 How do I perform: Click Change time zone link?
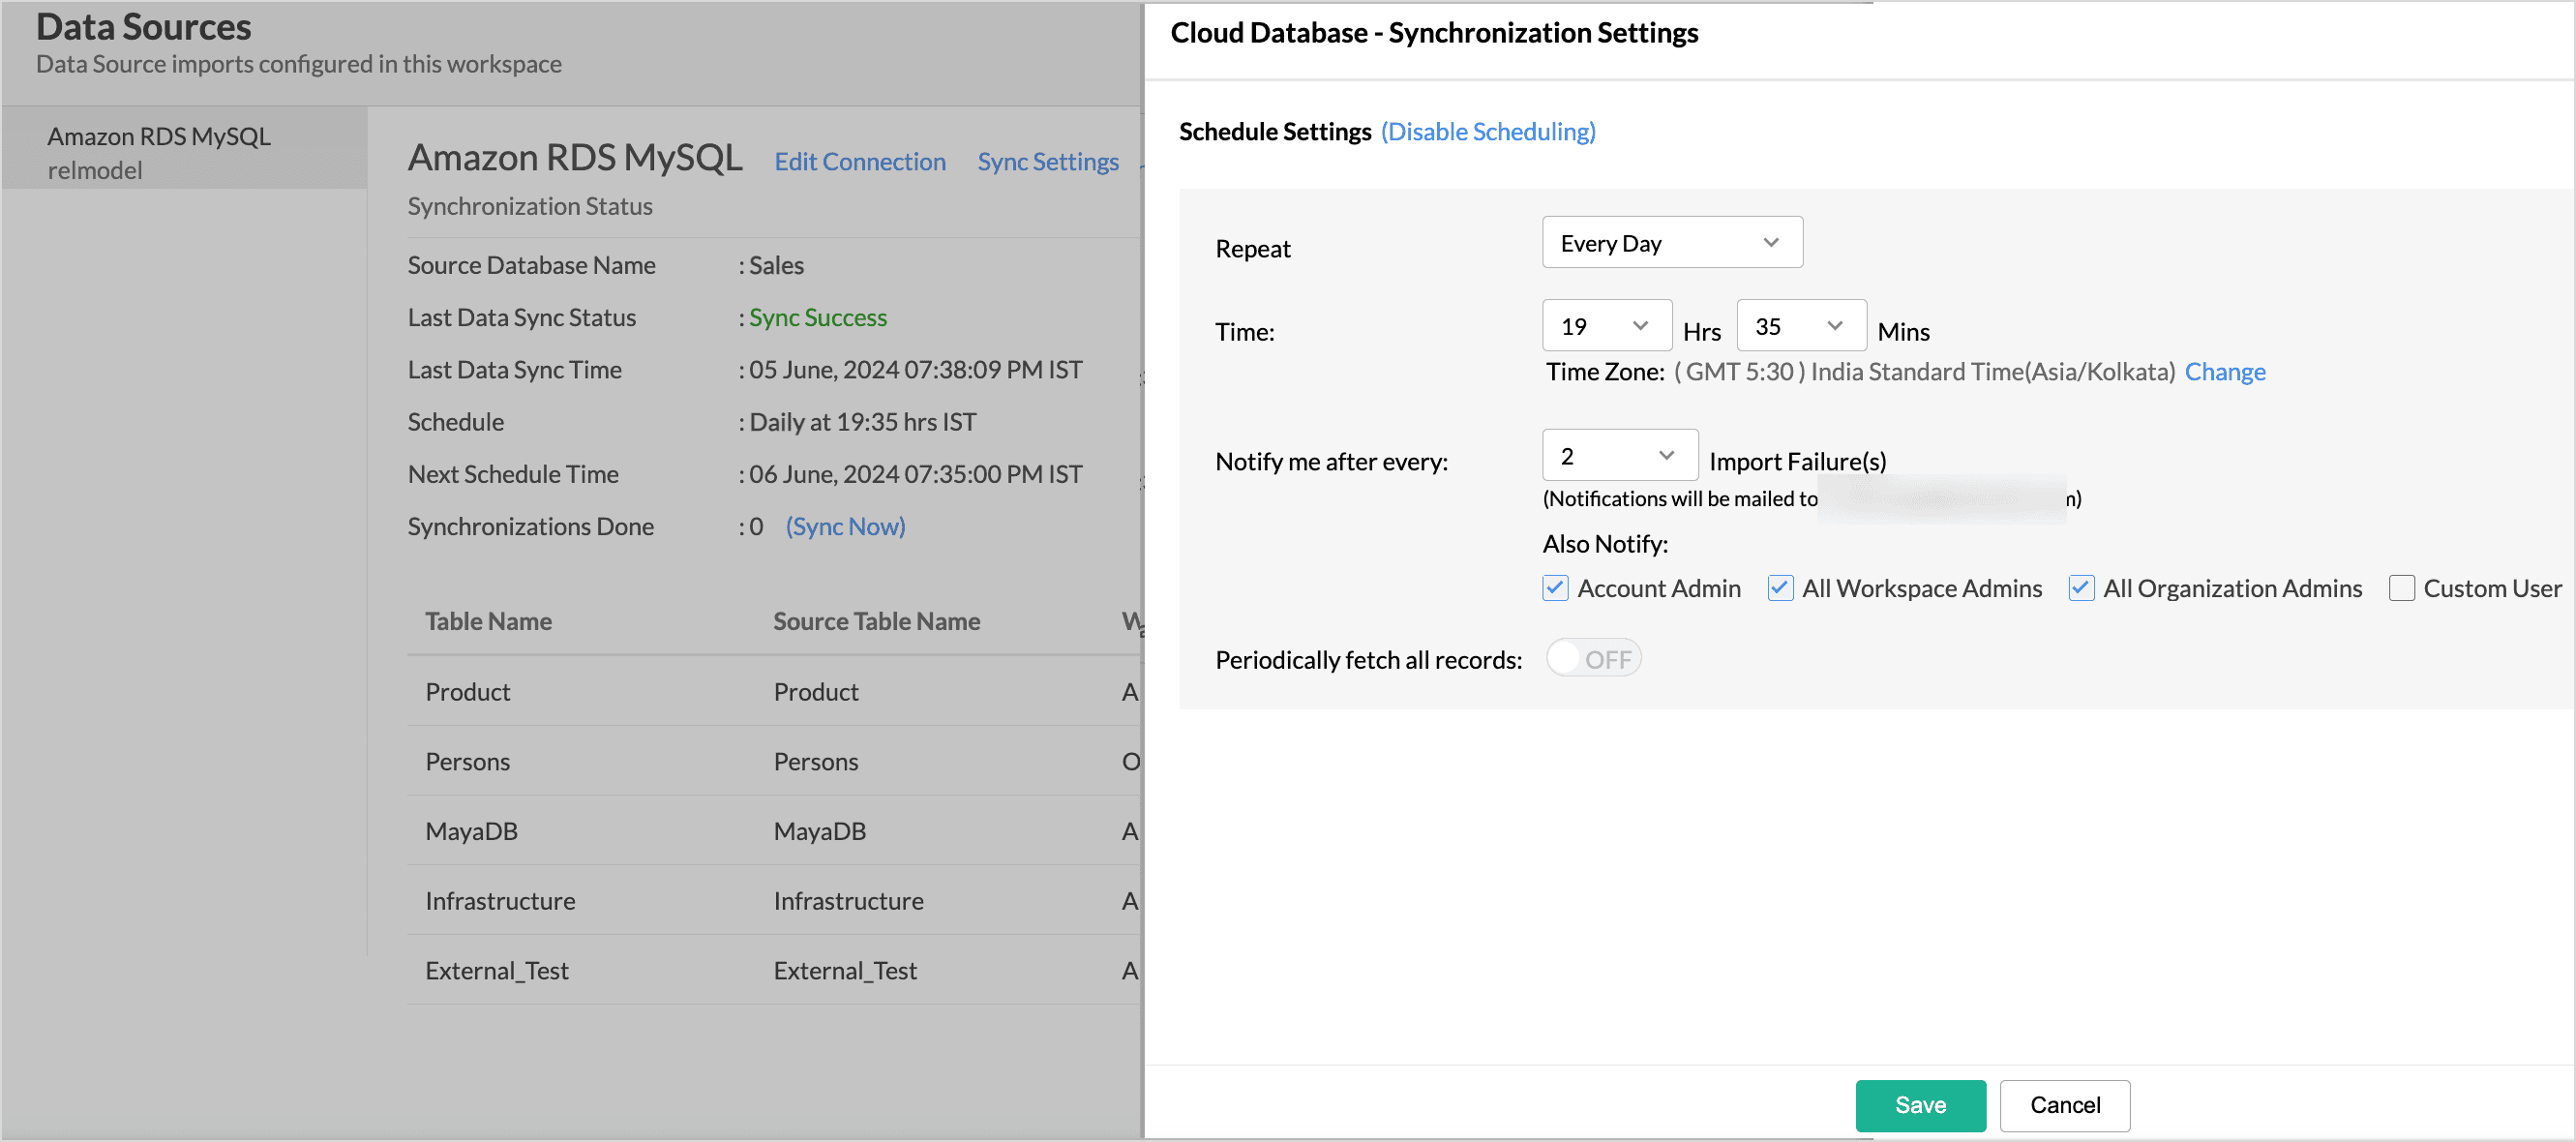2225,372
